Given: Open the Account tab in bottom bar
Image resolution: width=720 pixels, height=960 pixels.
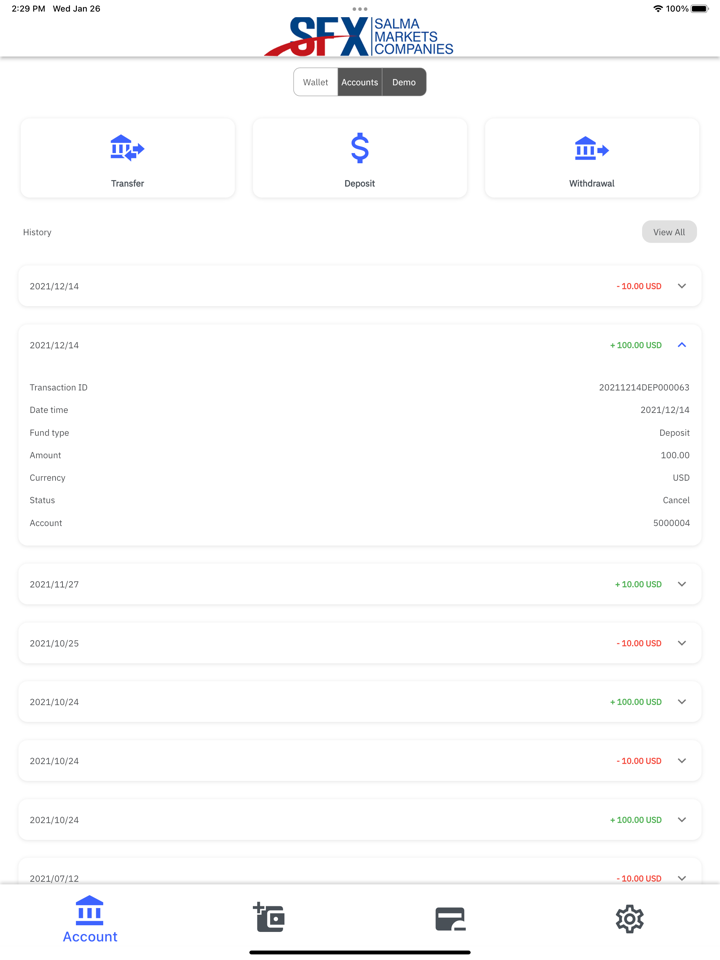Looking at the screenshot, I should point(90,919).
